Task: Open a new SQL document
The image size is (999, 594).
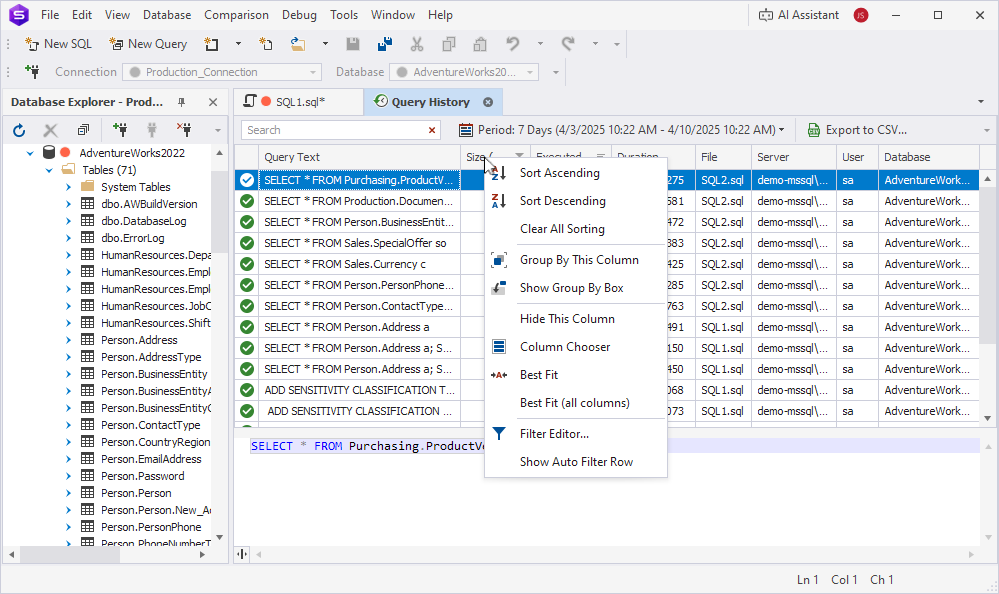Action: pyautogui.click(x=57, y=44)
